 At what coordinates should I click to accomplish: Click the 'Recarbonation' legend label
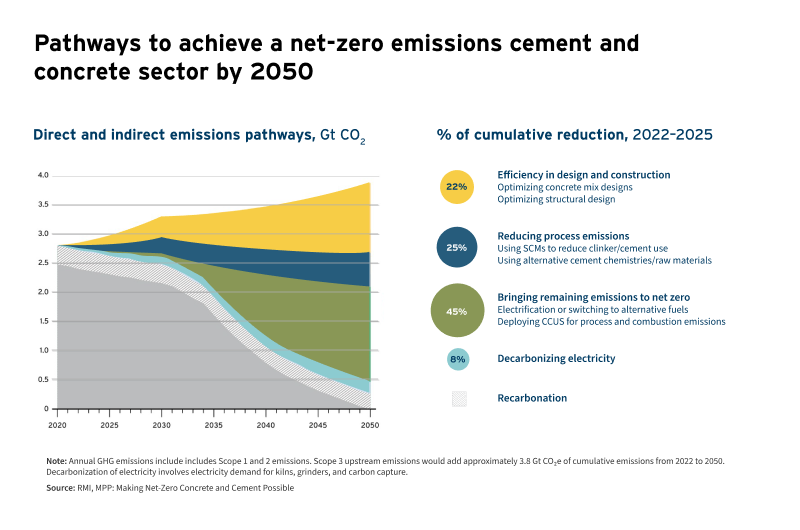[x=532, y=398]
